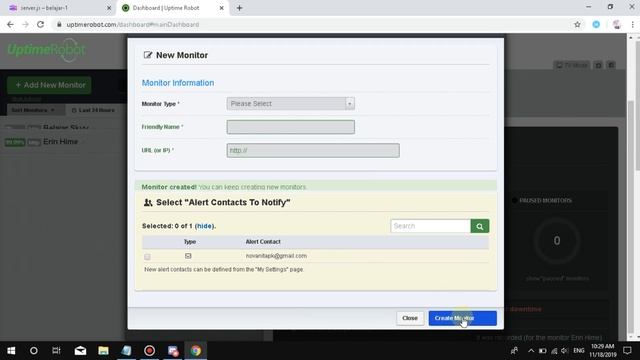The height and width of the screenshot is (360, 640).
Task: Click the UptimeRobot logo
Action: [x=46, y=50]
